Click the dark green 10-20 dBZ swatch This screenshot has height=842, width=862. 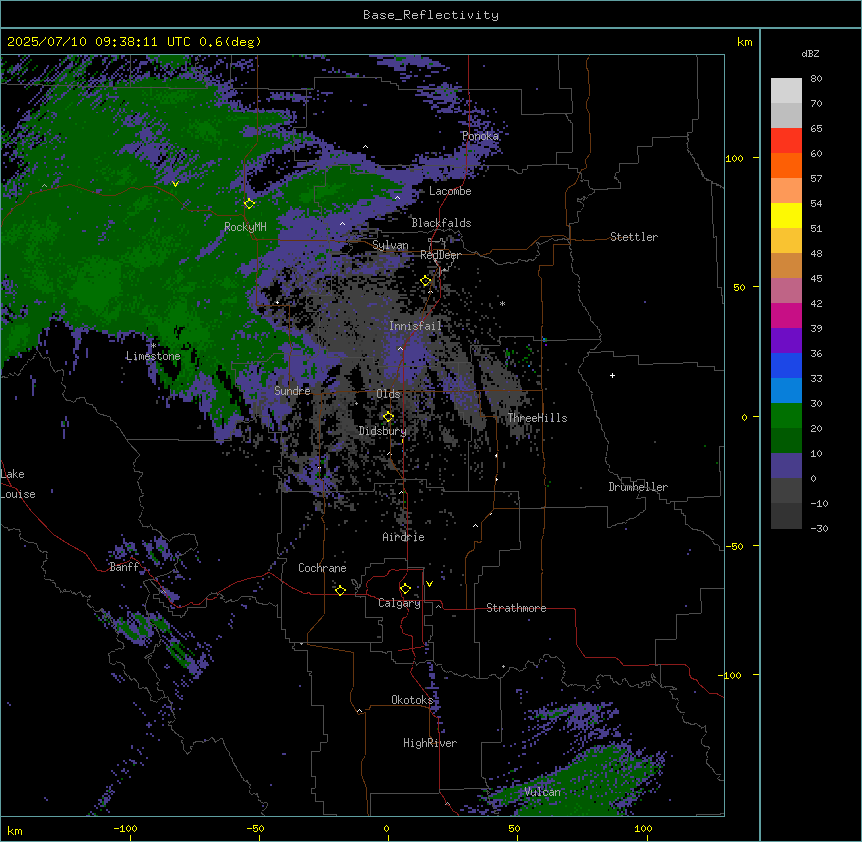[x=786, y=441]
